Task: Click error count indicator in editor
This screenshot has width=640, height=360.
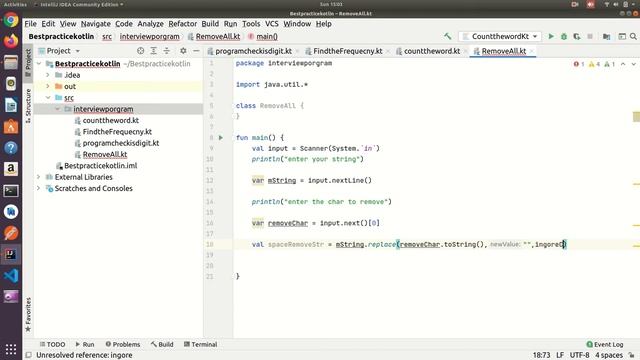Action: (x=579, y=64)
